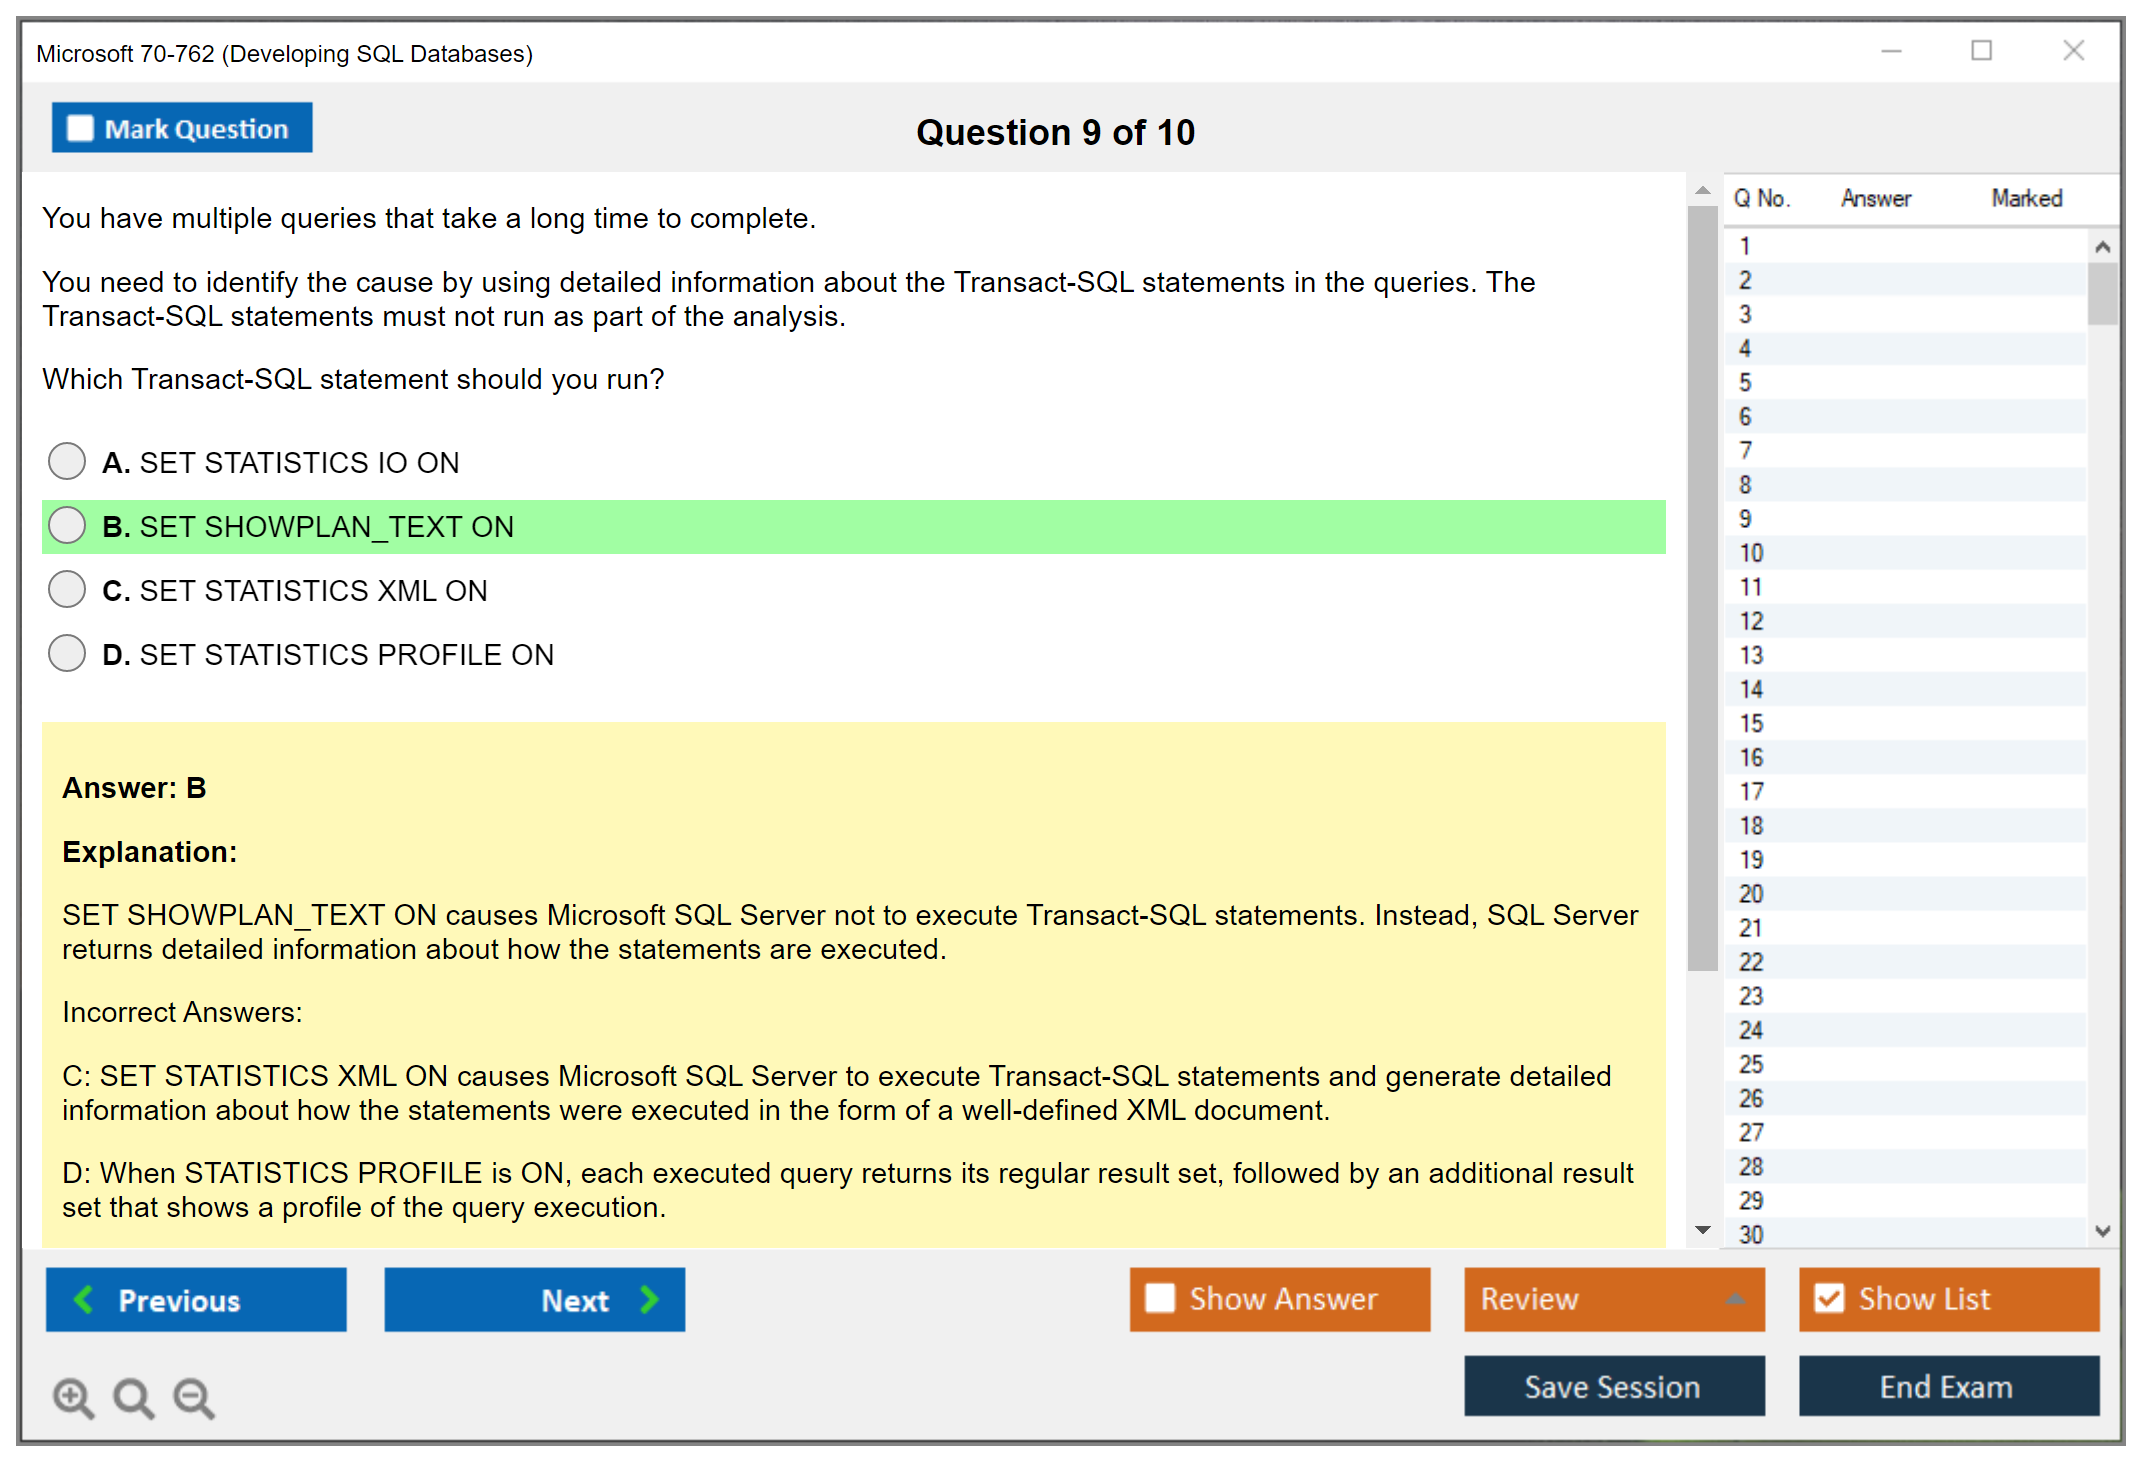Click the reset zoom magnifier icon
This screenshot has width=2150, height=1470.
point(133,1397)
